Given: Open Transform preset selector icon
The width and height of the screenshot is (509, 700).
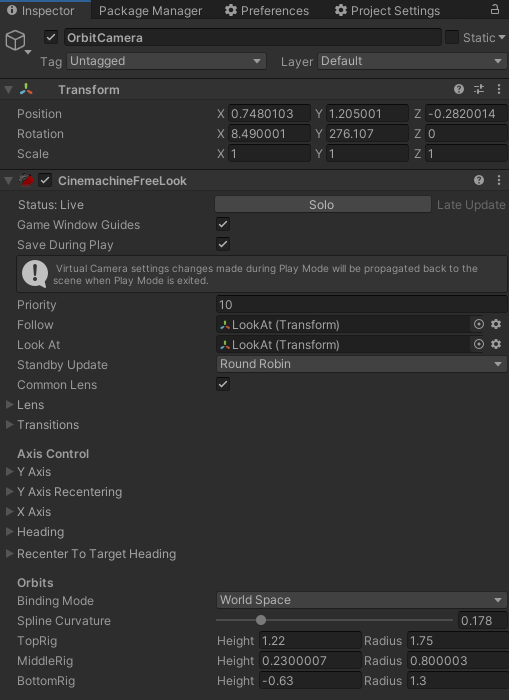Looking at the screenshot, I should [479, 89].
